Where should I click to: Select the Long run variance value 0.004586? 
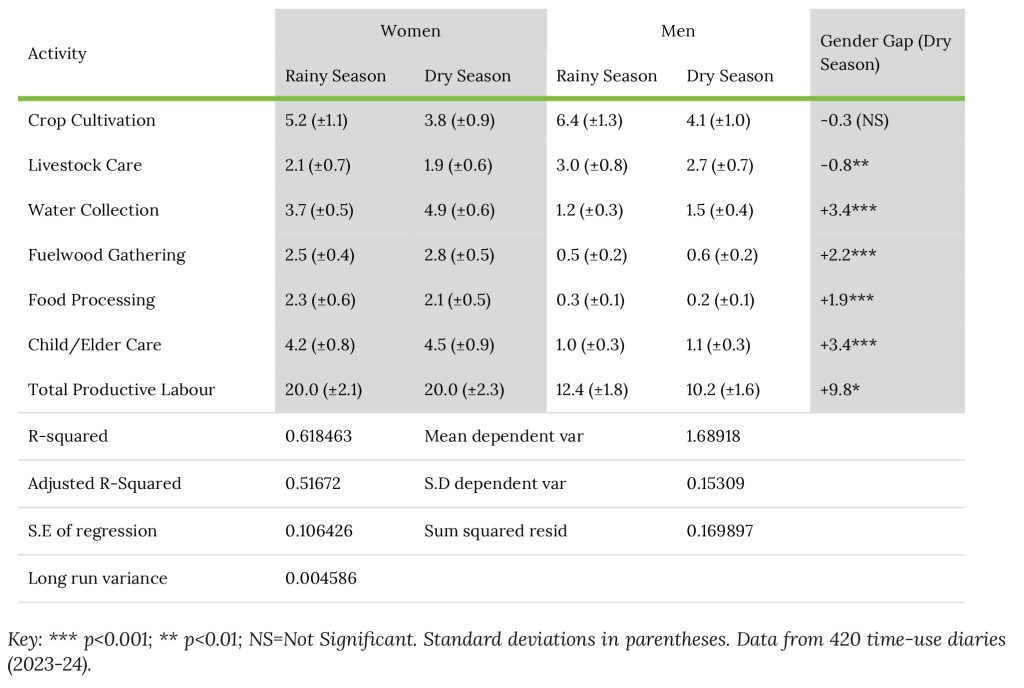coord(321,578)
